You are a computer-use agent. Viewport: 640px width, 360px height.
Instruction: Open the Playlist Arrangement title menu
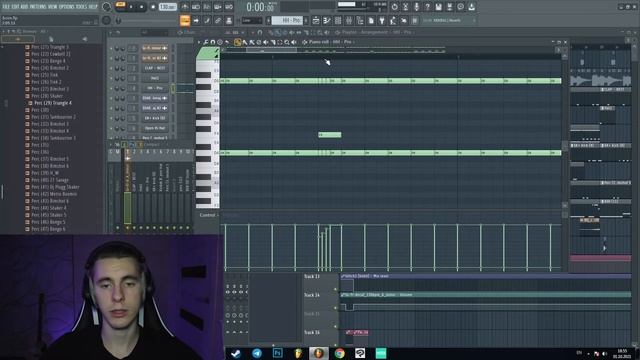coord(376,32)
